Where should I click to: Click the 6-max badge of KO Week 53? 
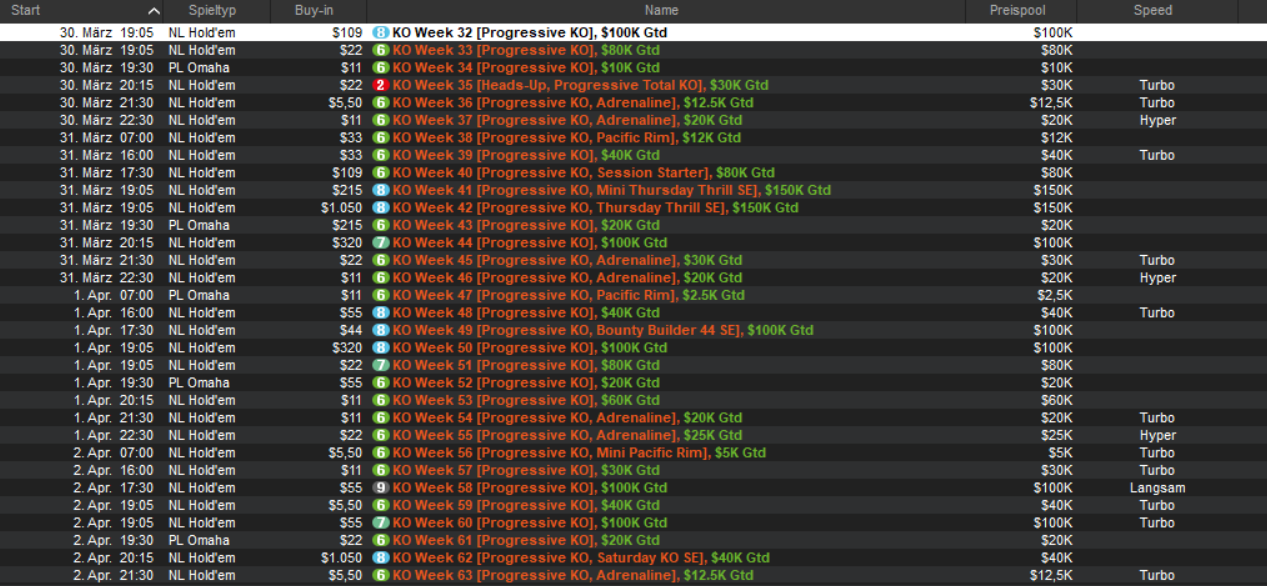coord(380,400)
